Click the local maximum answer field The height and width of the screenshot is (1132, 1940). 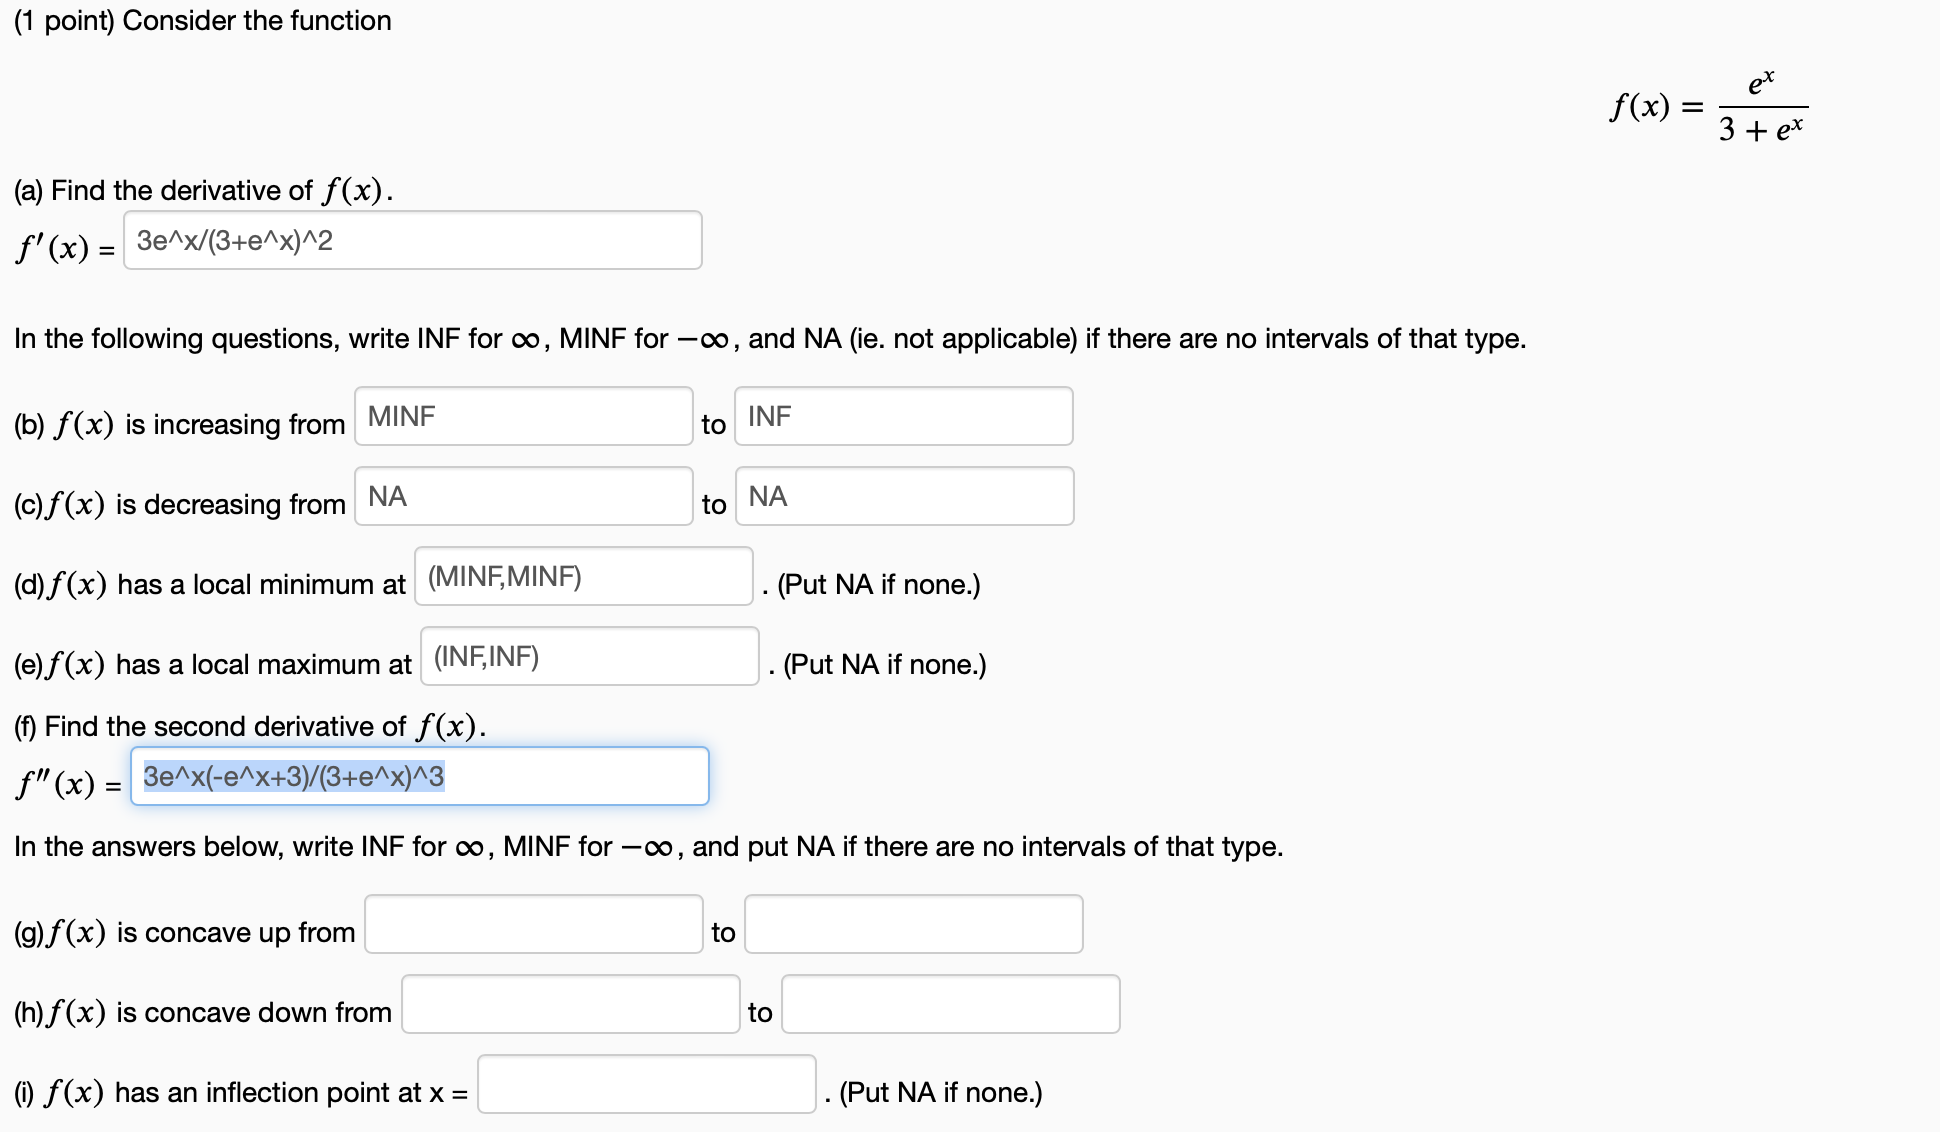tap(589, 656)
